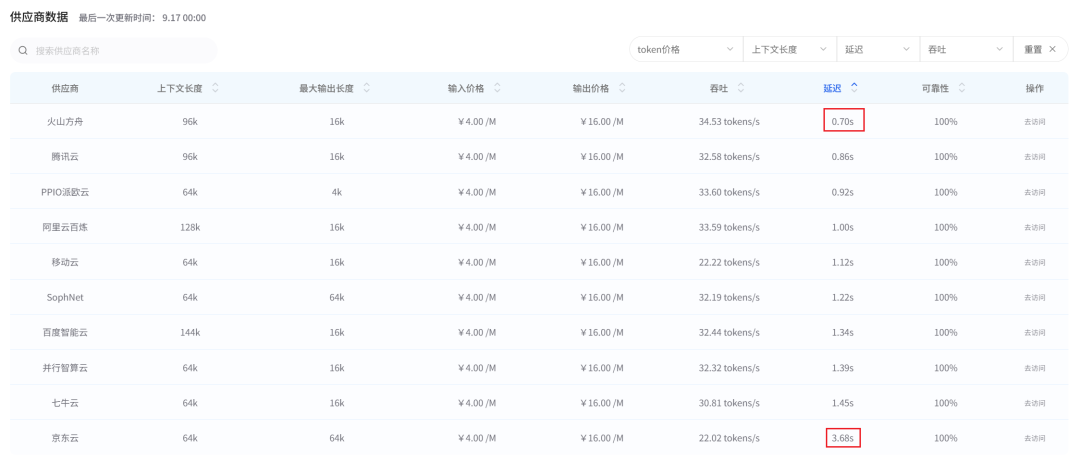The width and height of the screenshot is (1080, 462).
Task: Select the 京东云 provider name
Action: [x=65, y=438]
